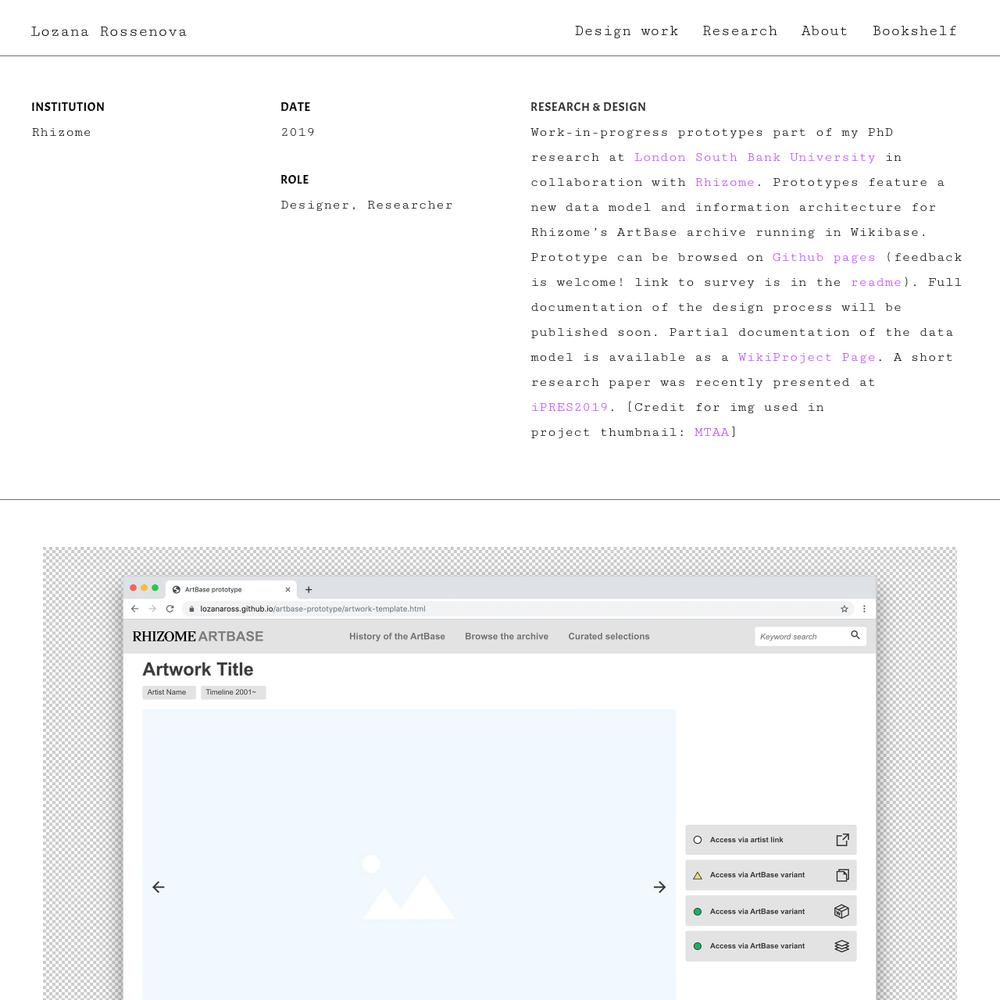1000x1000 pixels.
Task: Click the empty circle status indicator
Action: pos(697,840)
